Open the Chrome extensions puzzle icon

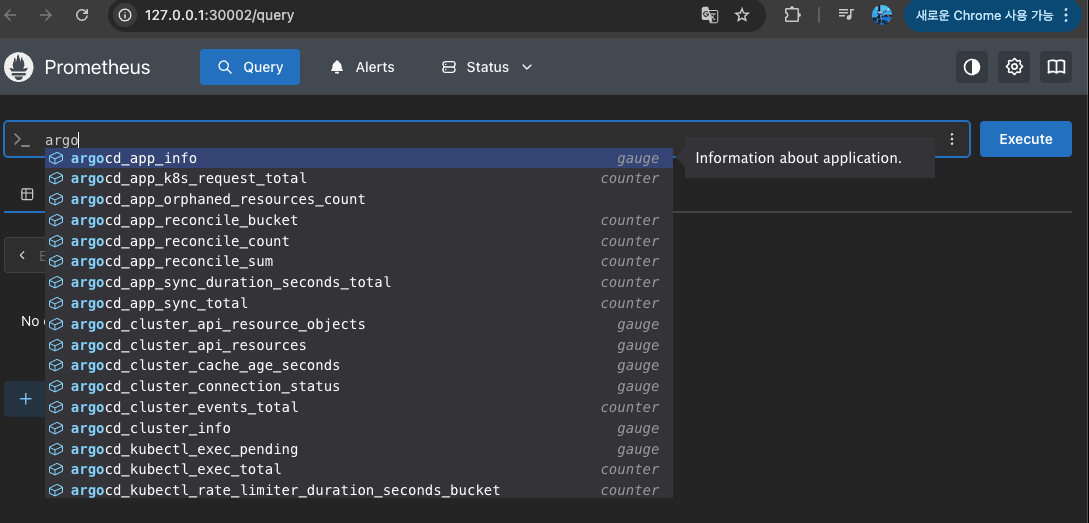[792, 15]
